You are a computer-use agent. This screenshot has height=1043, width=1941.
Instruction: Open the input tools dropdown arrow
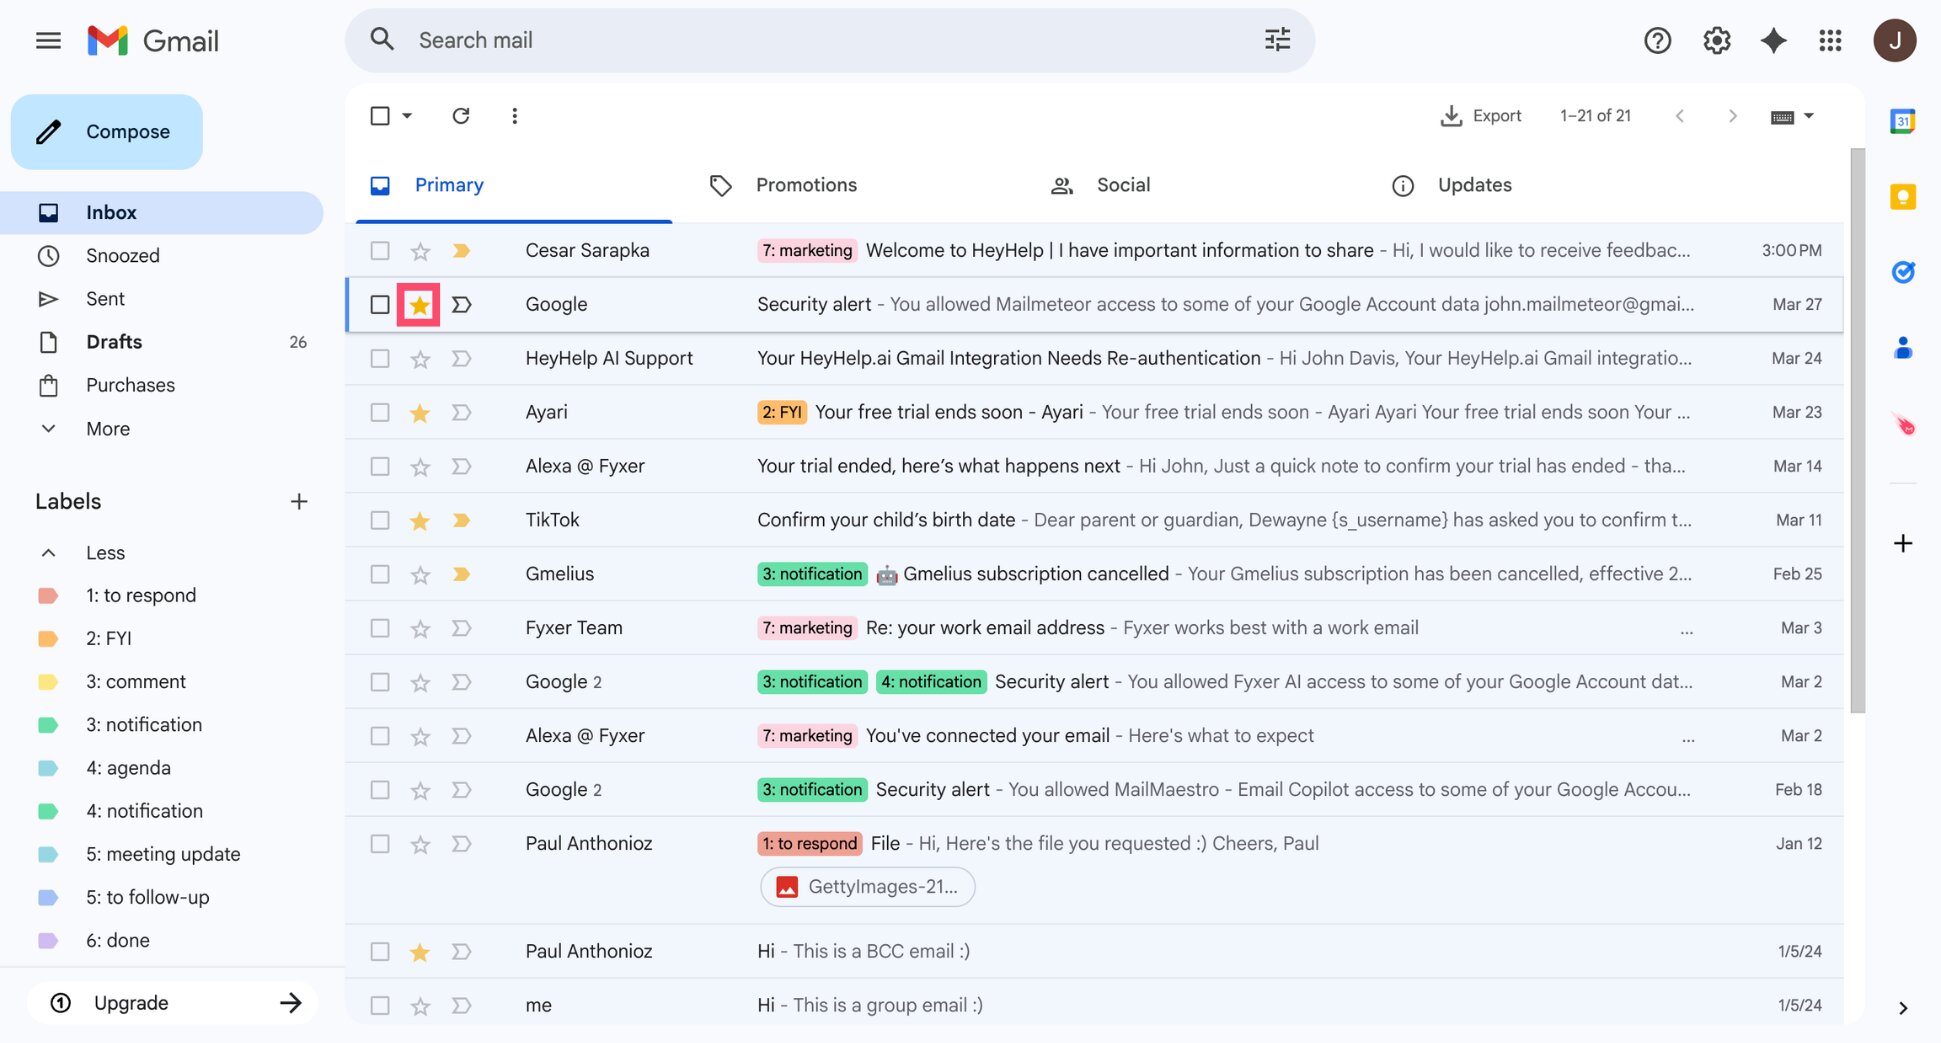point(1808,117)
